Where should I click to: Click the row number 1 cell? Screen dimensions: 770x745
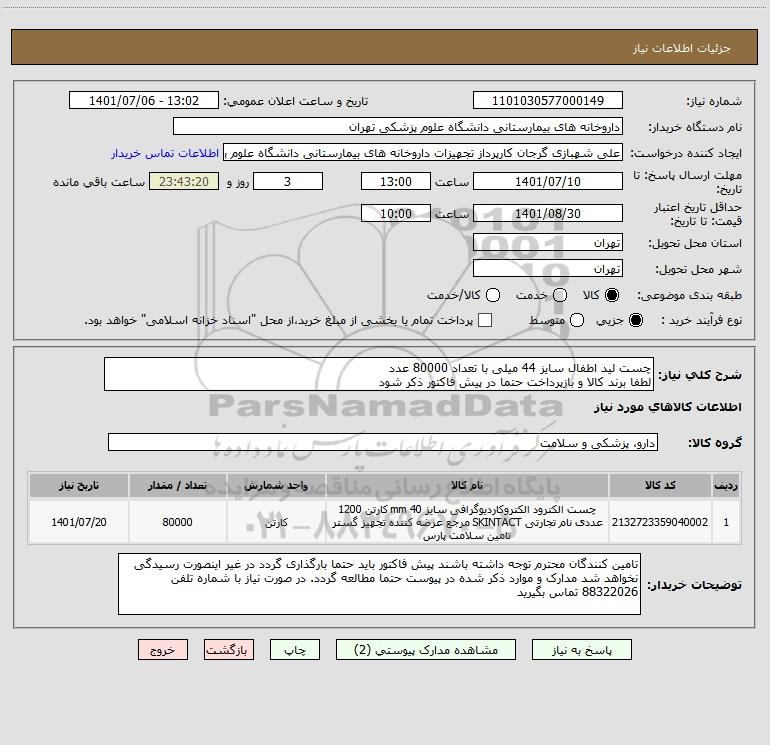click(x=726, y=522)
